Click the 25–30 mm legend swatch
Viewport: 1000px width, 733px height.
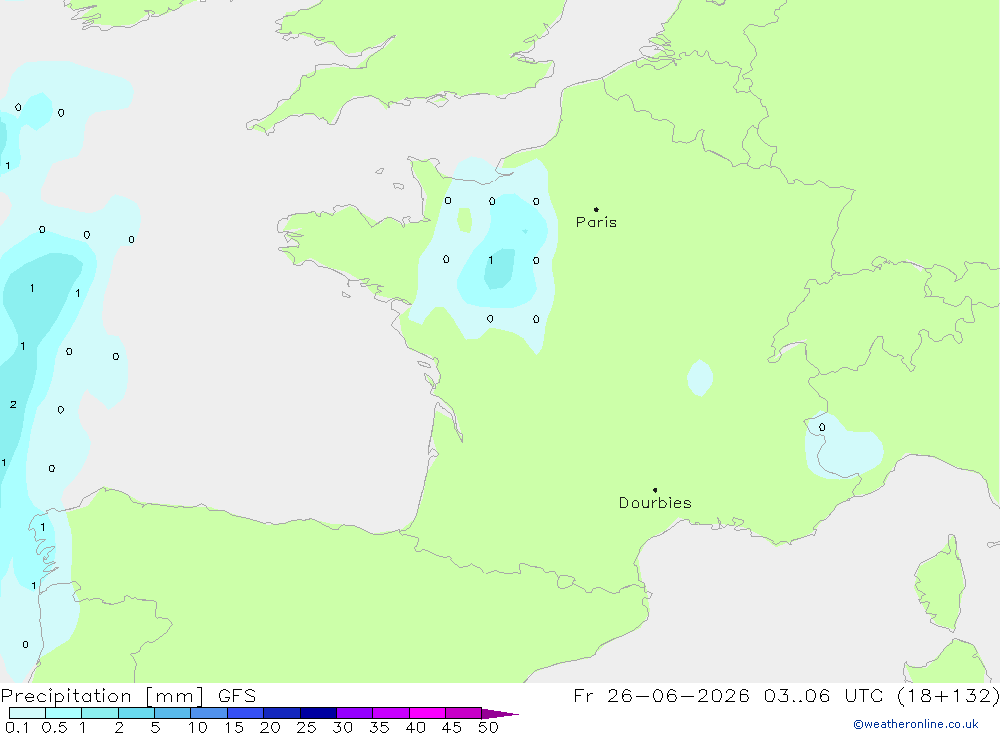[x=318, y=713]
